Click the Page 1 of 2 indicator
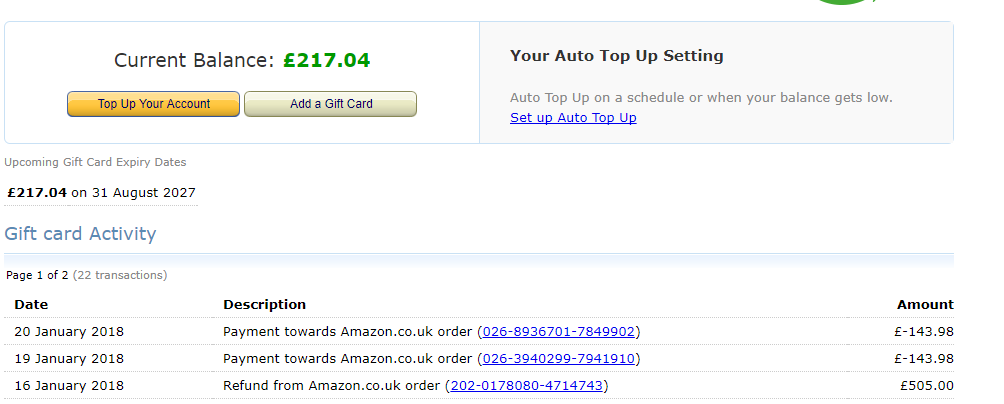Viewport: 1004px width, 404px height. [37, 275]
